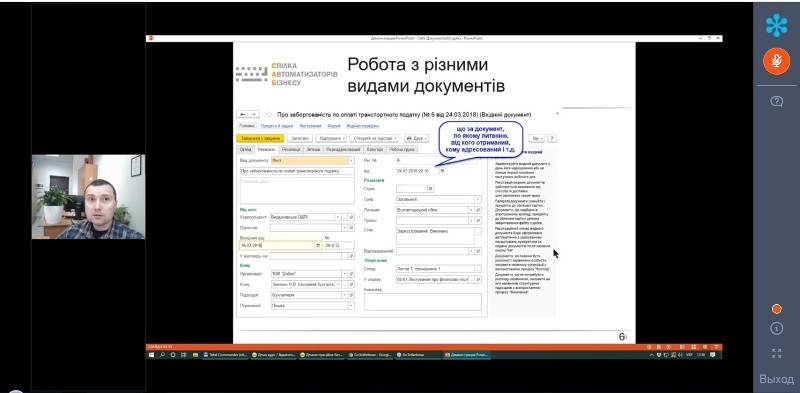
Task: Click into the Коментар text field
Action: tap(422, 302)
